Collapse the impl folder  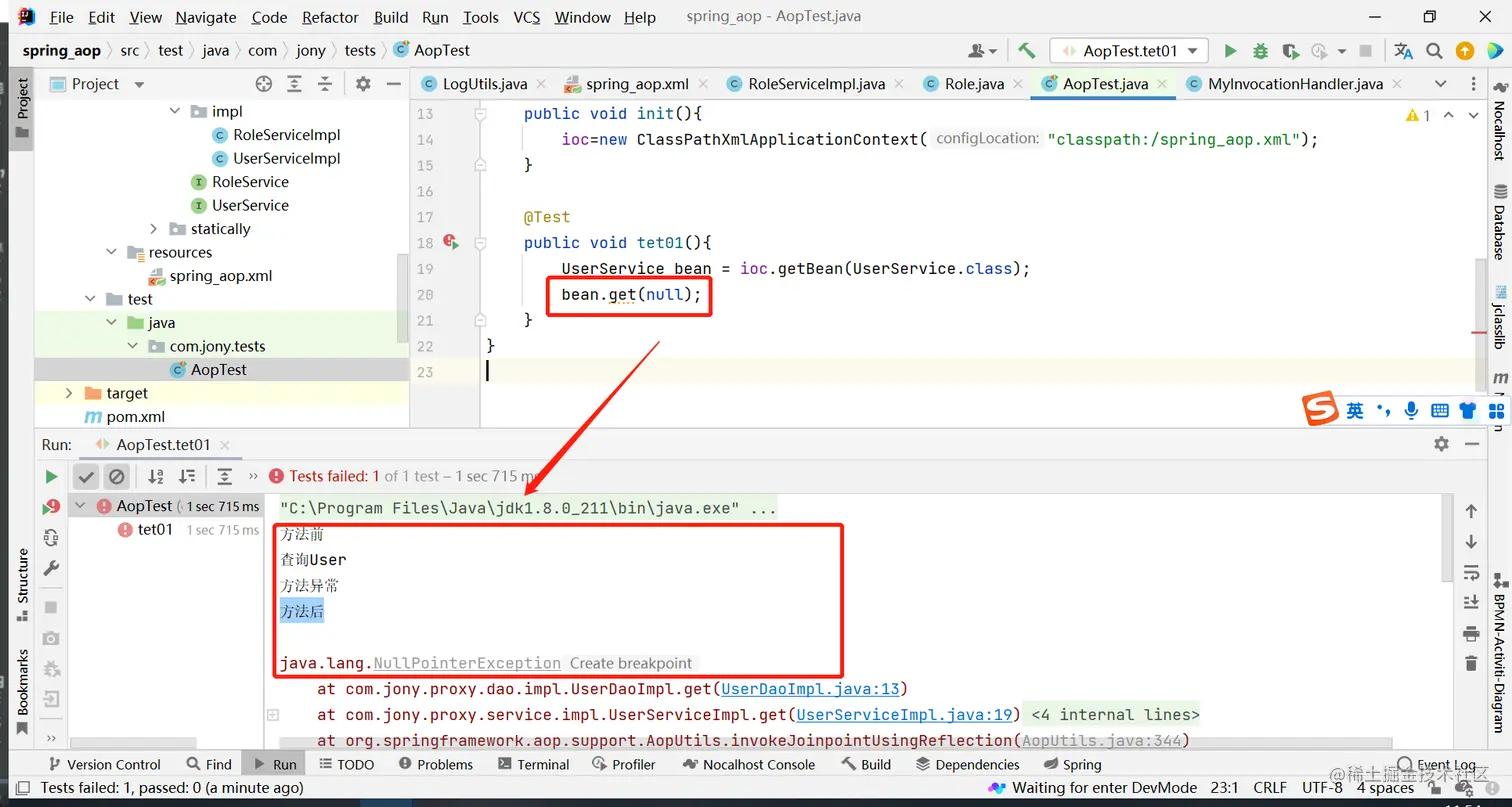(175, 112)
